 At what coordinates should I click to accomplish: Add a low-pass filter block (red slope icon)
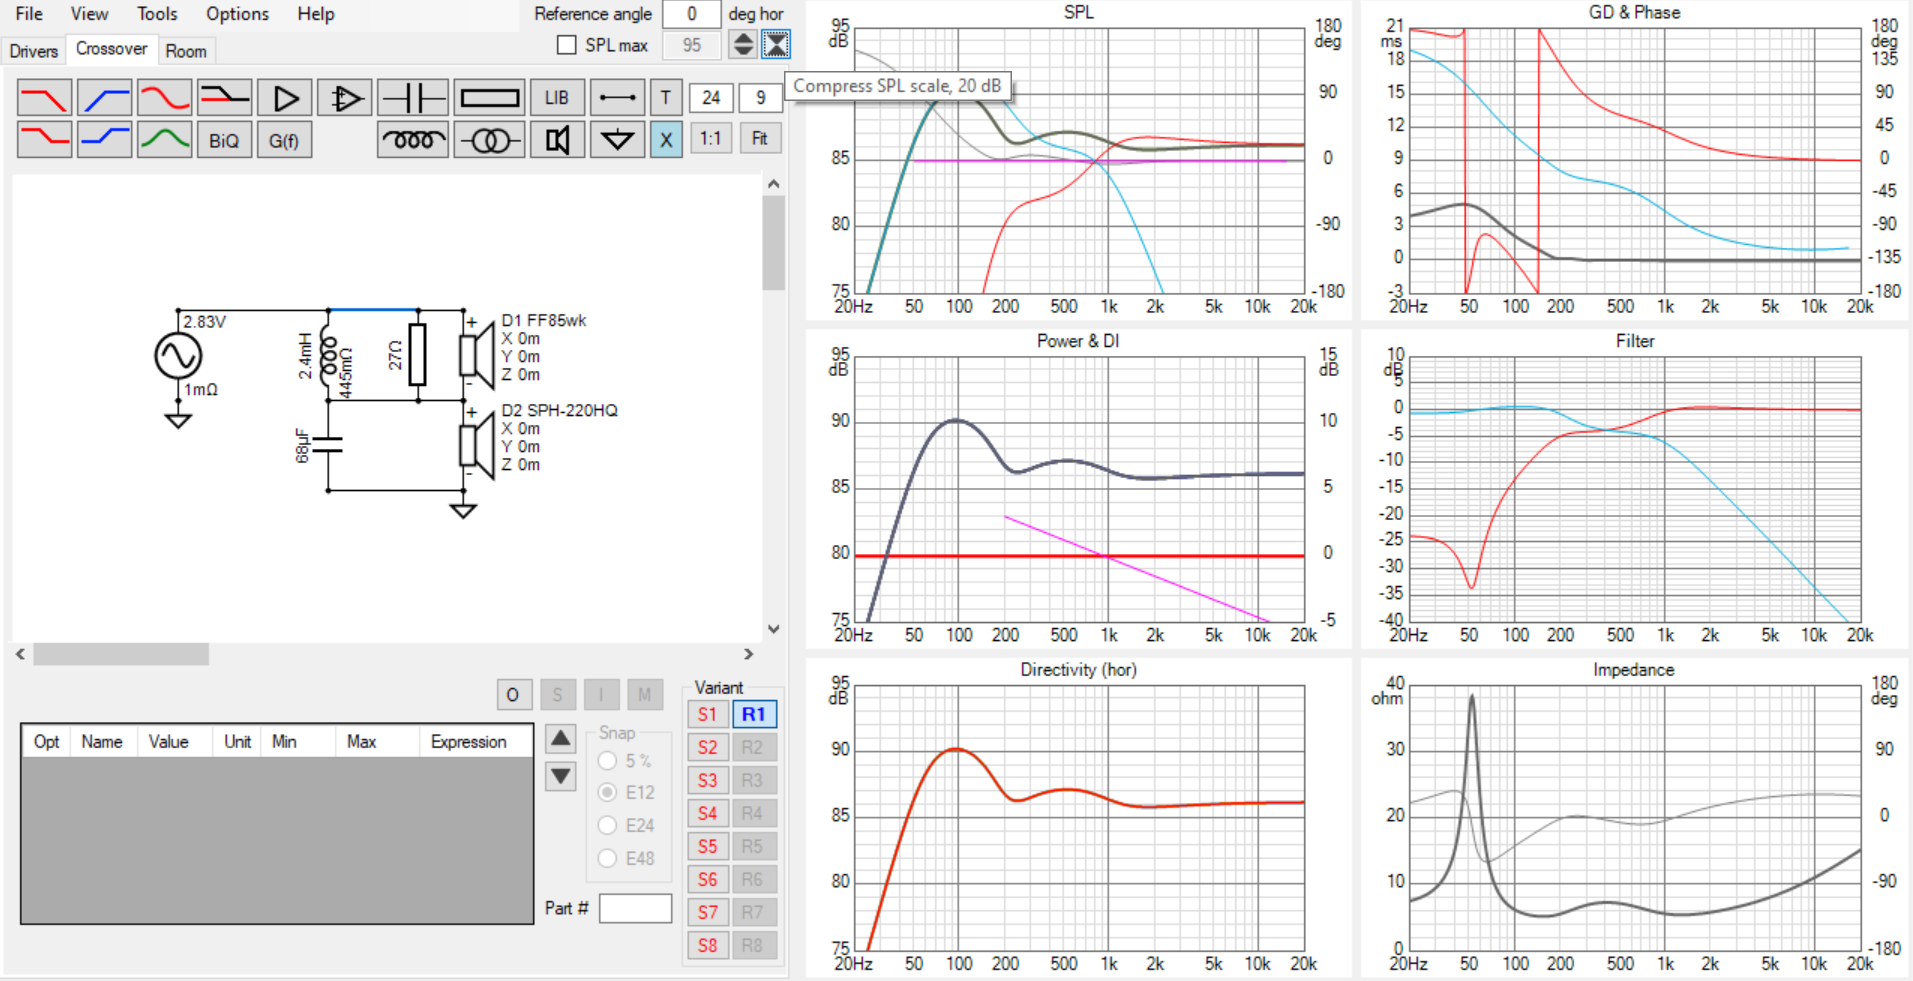pyautogui.click(x=45, y=98)
